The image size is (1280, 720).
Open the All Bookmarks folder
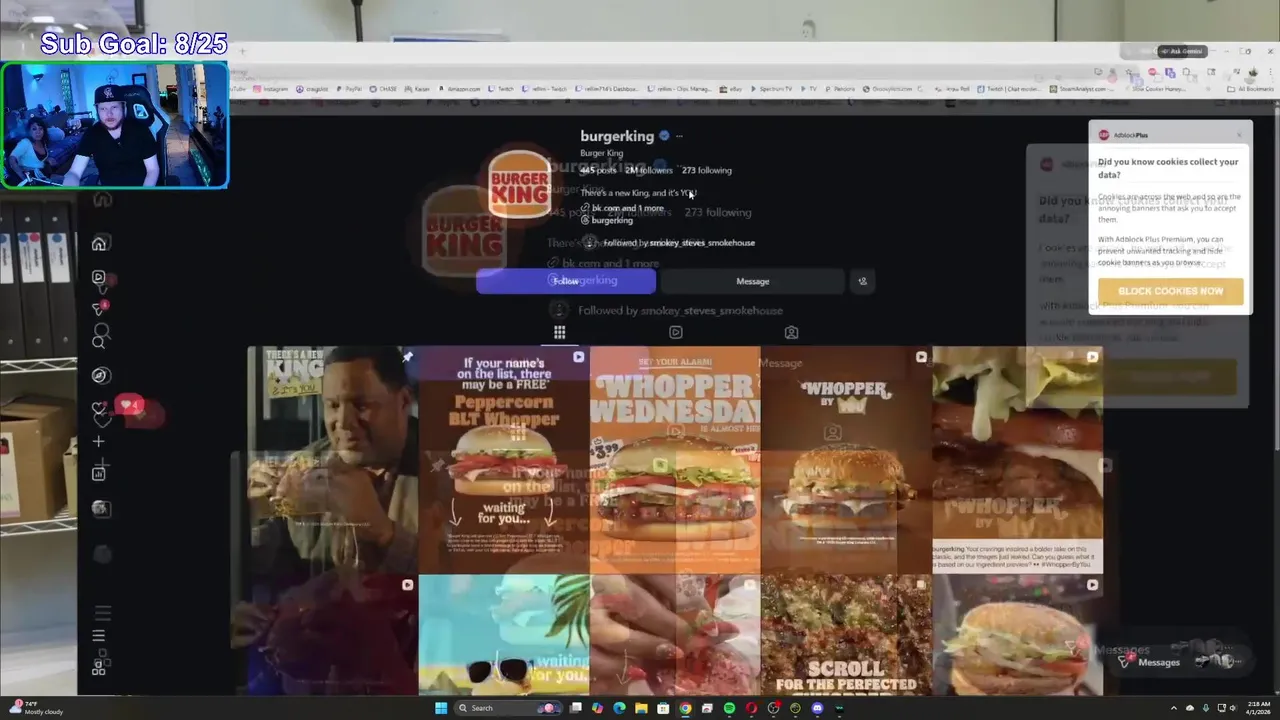coord(1250,89)
